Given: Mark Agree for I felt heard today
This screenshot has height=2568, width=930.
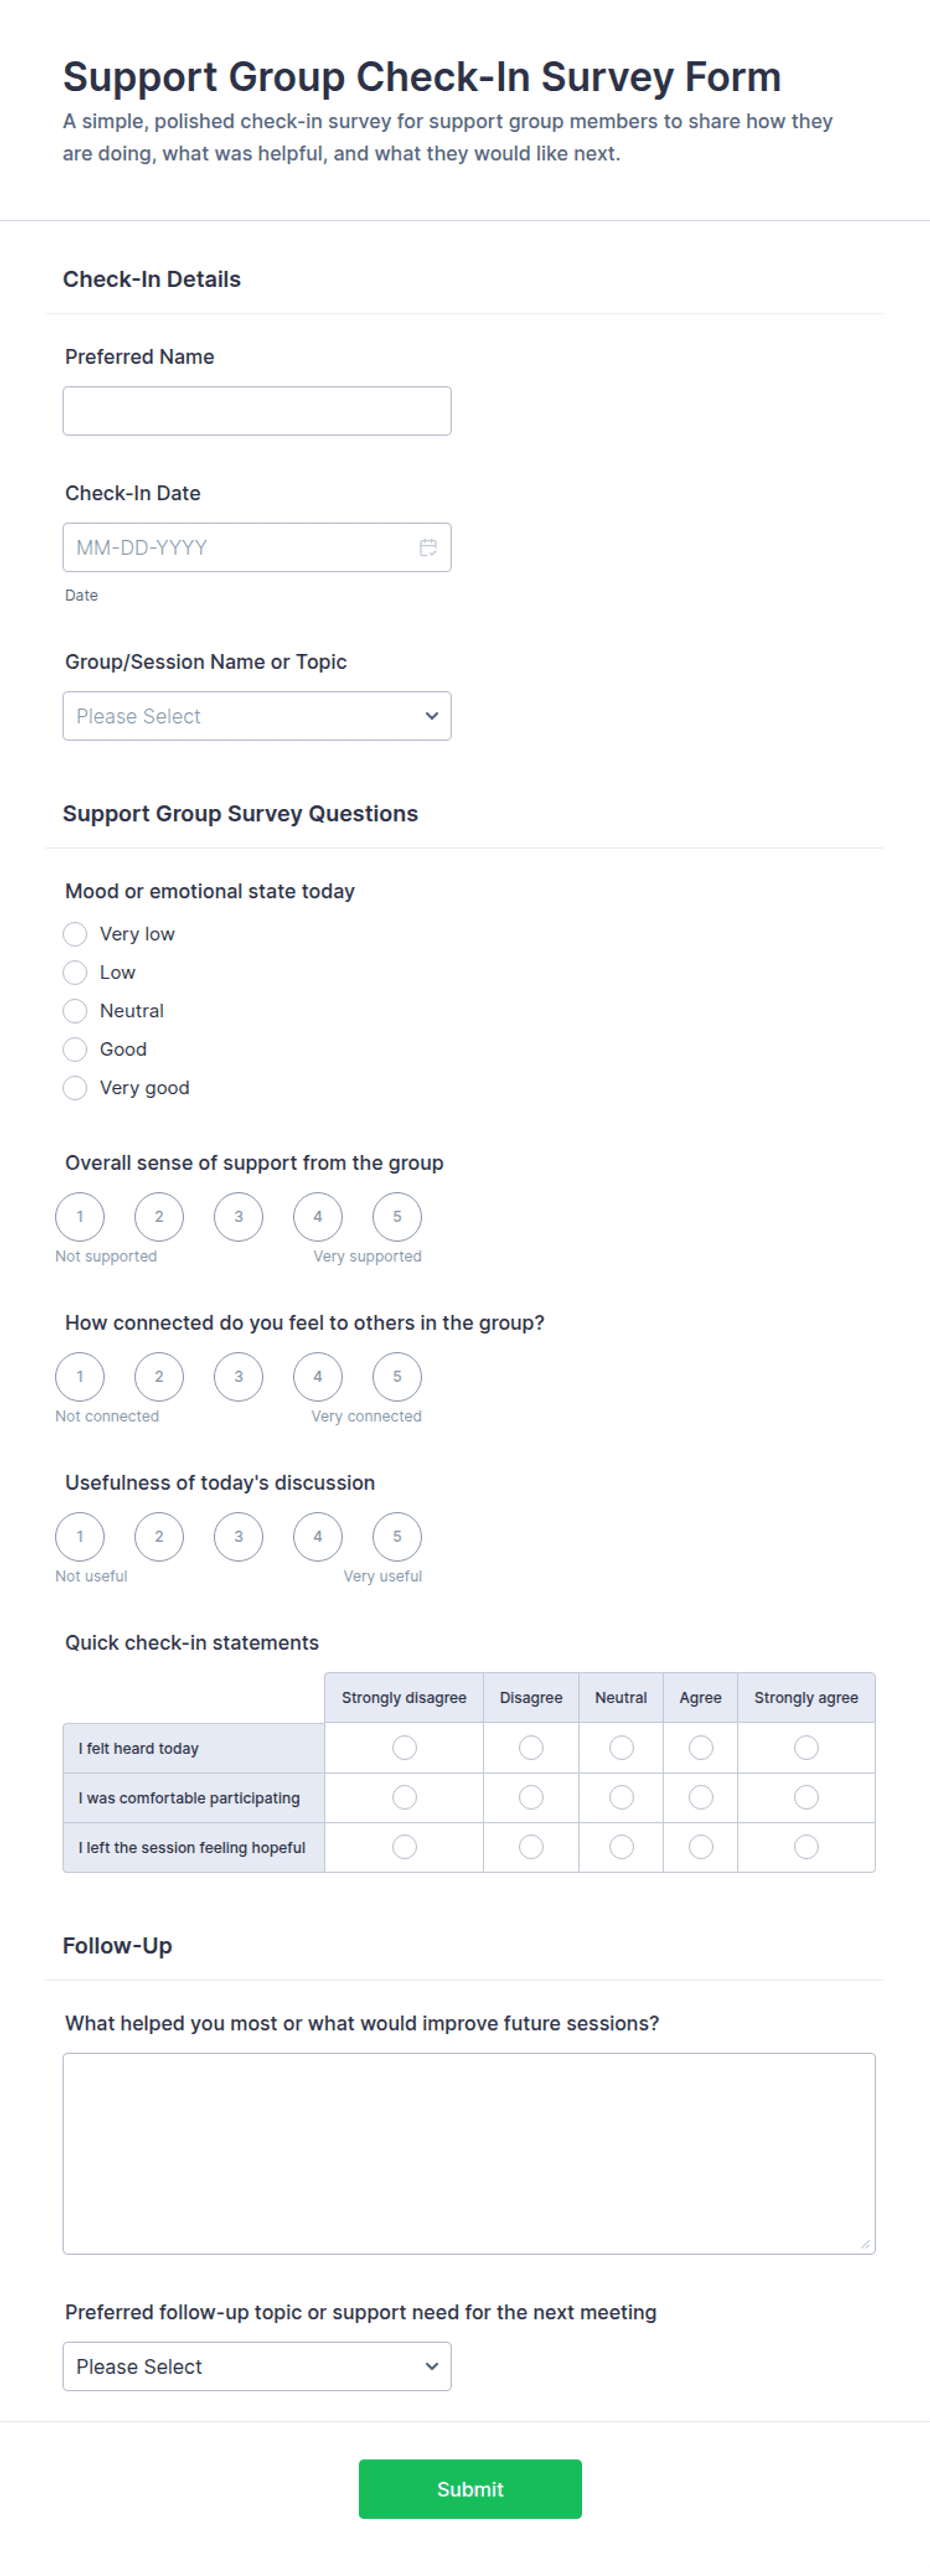Looking at the screenshot, I should 701,1748.
